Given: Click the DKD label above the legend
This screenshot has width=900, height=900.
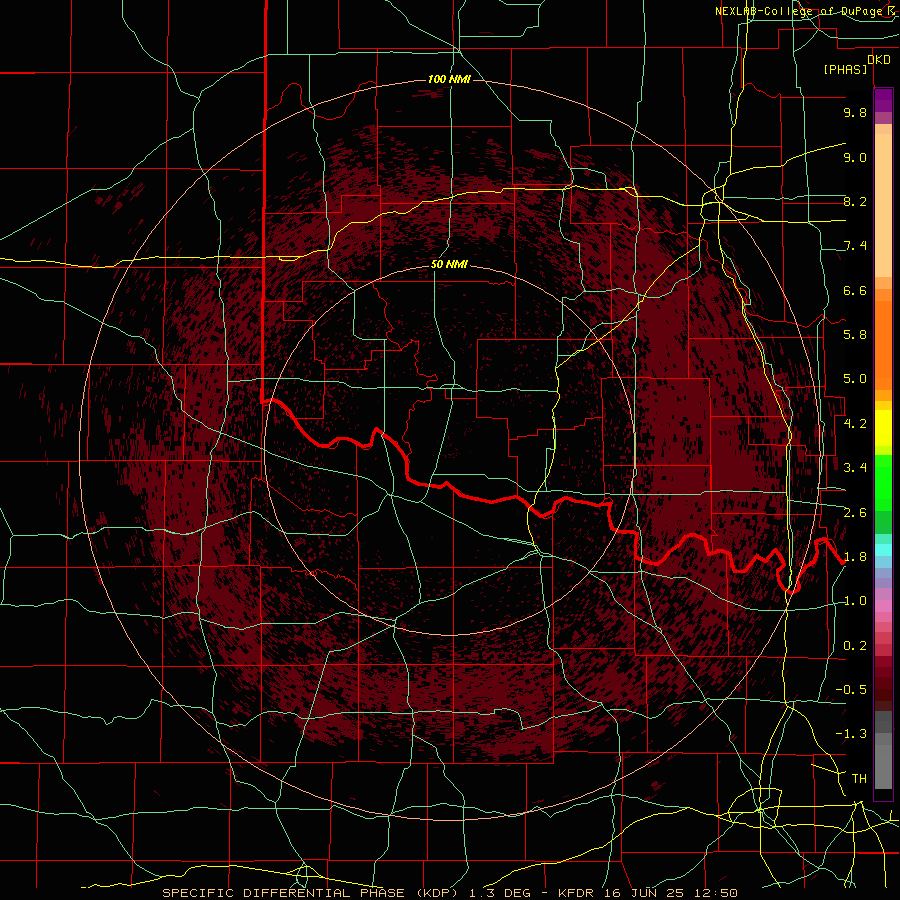Looking at the screenshot, I should tap(879, 60).
